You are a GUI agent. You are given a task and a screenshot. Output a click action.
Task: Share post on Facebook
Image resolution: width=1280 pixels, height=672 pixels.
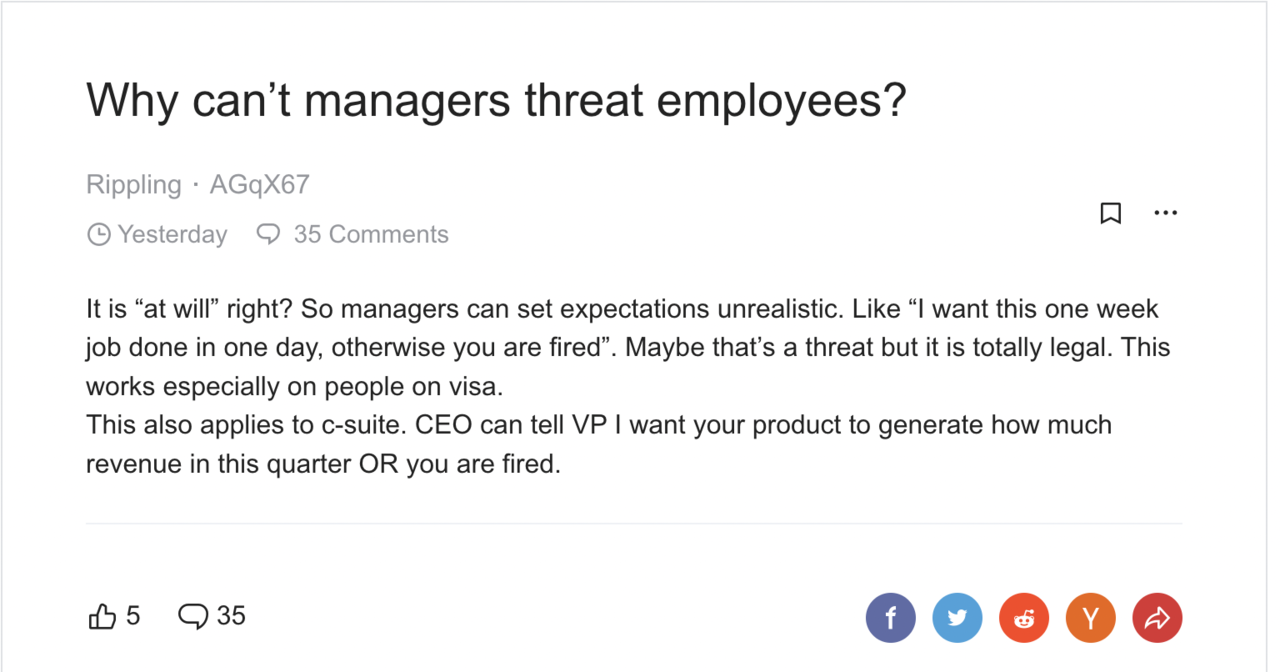click(891, 618)
